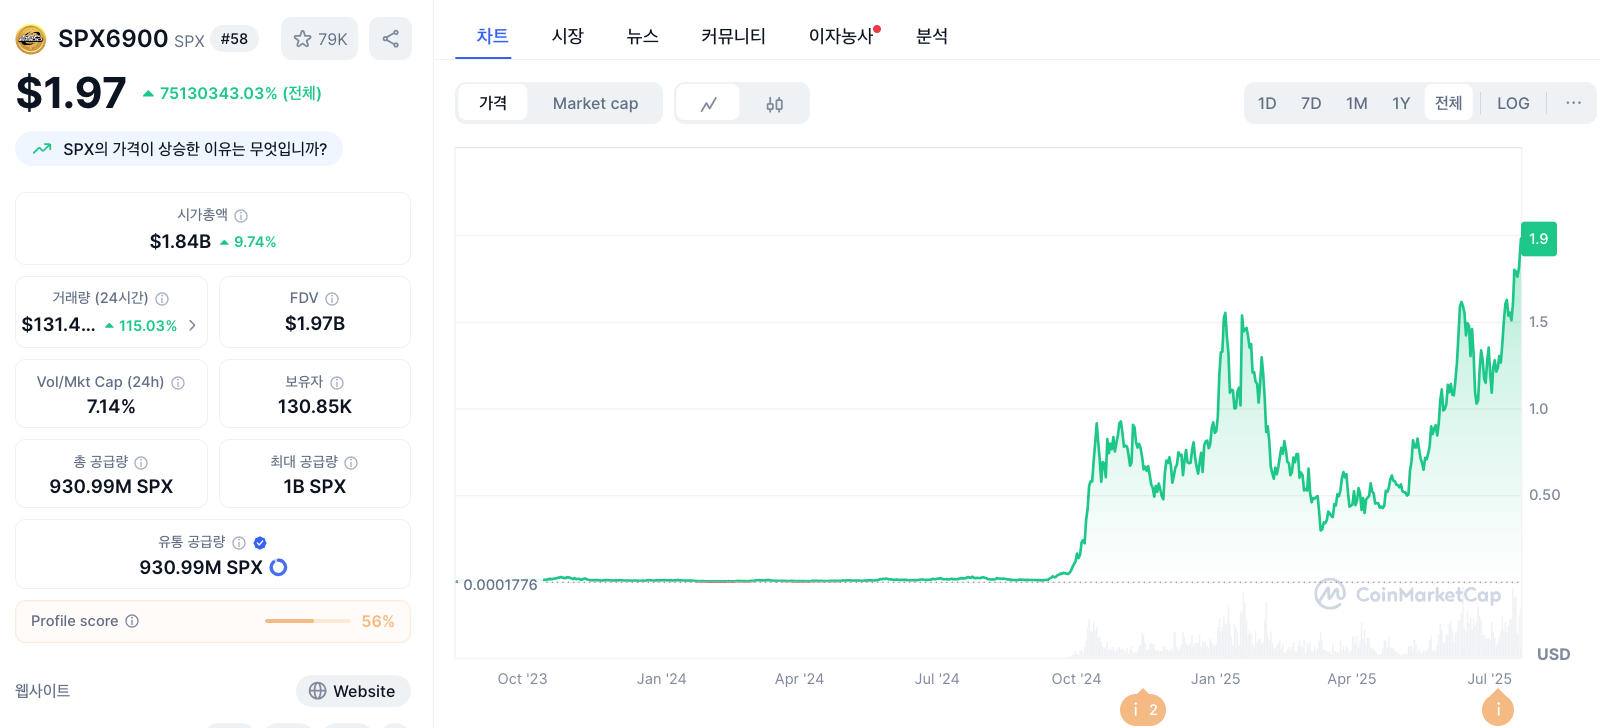Click the SPX6900 coin logo
Image resolution: width=1600 pixels, height=728 pixels.
pos(31,39)
